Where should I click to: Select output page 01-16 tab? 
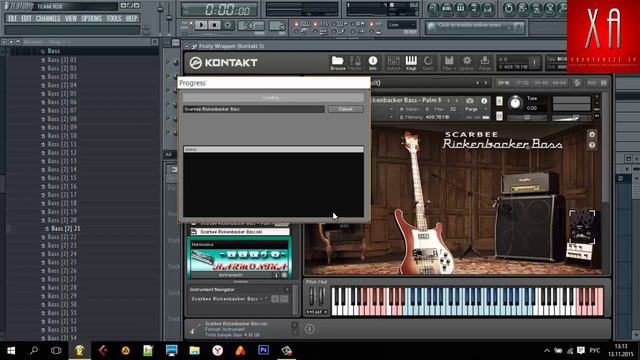coord(504,83)
